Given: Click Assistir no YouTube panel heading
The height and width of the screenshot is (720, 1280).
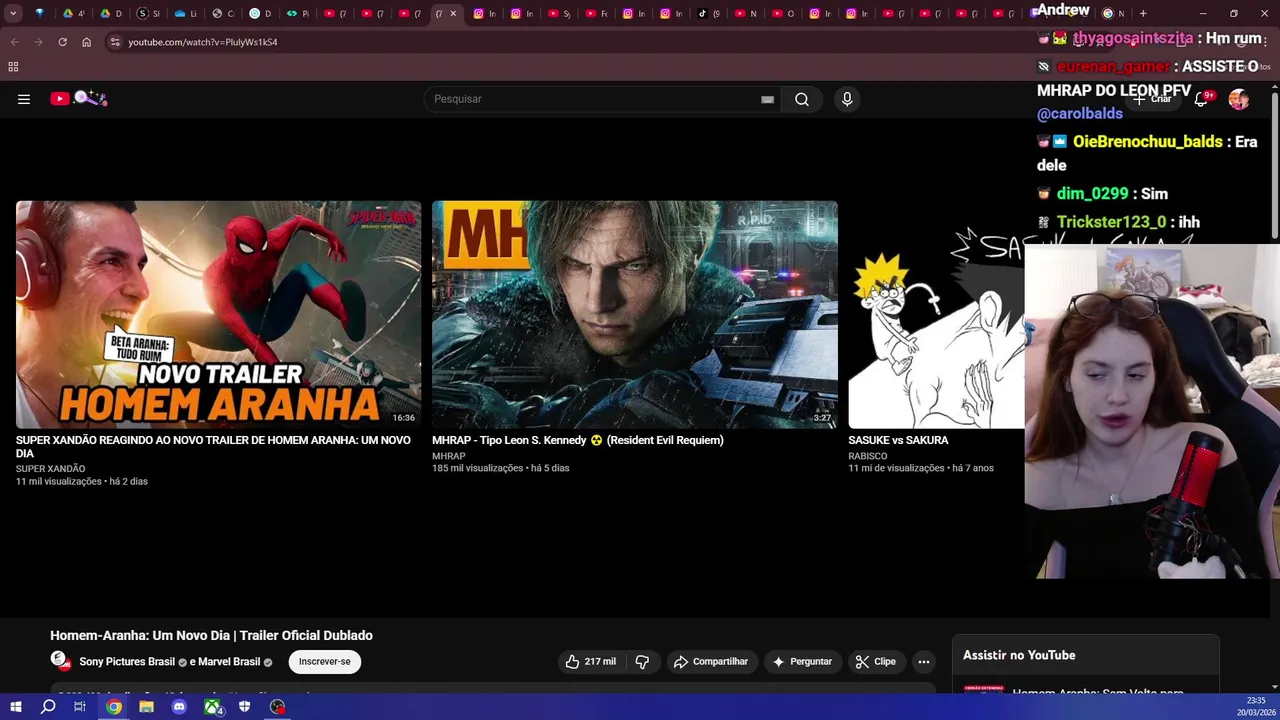Looking at the screenshot, I should [1019, 655].
